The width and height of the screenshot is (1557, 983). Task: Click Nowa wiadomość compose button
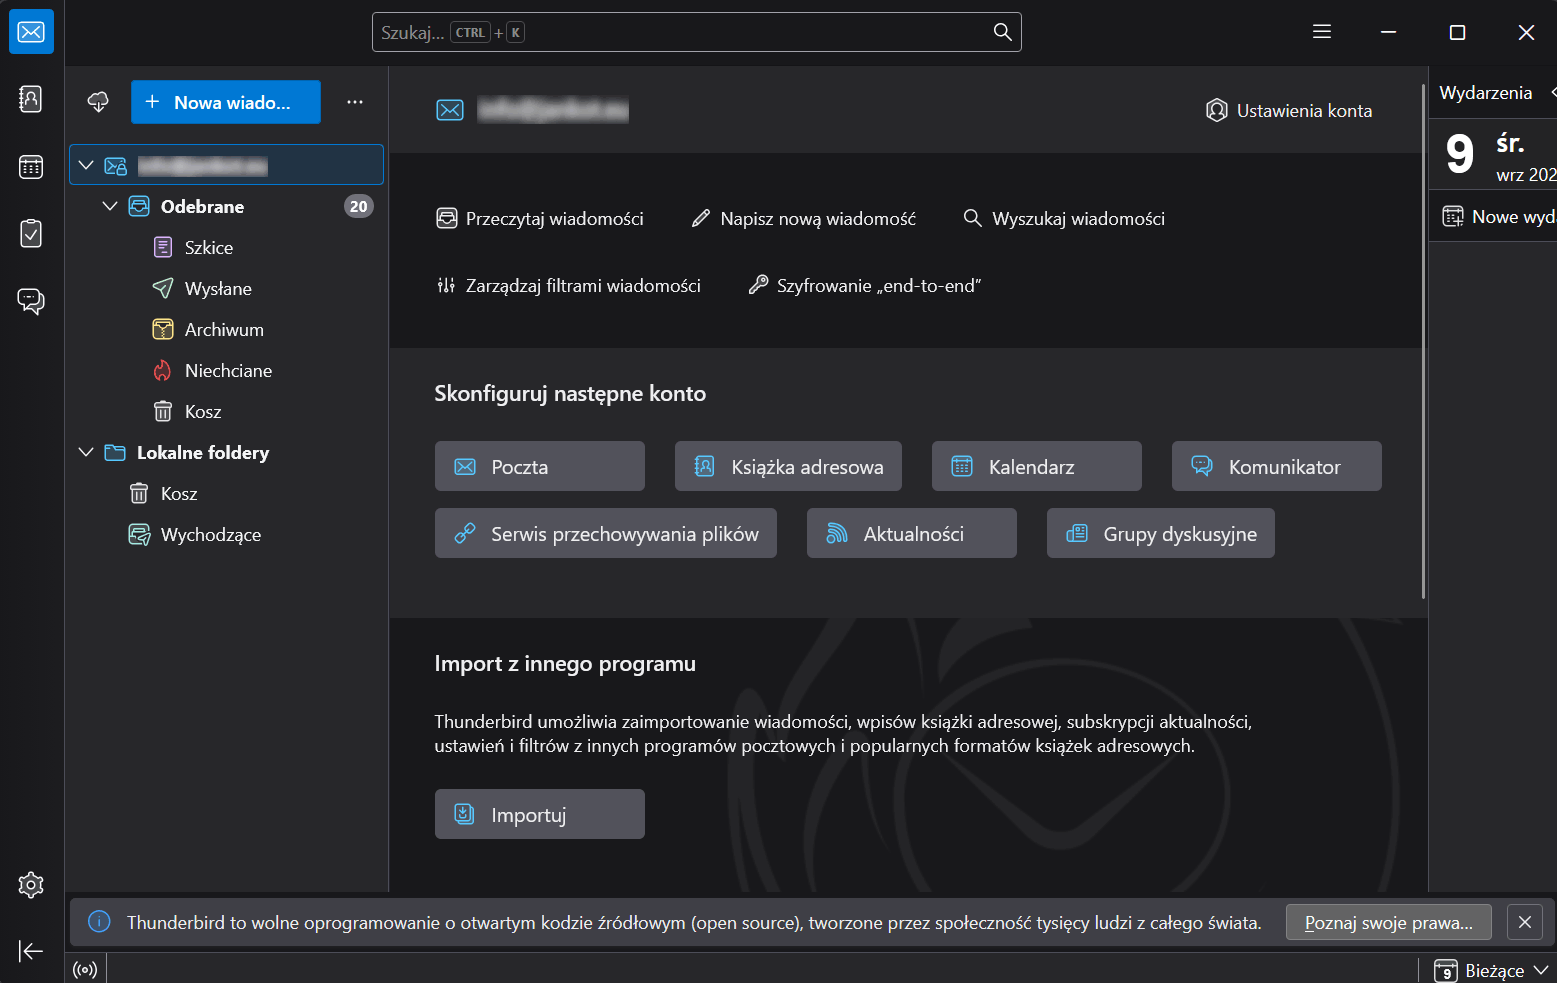tap(226, 102)
